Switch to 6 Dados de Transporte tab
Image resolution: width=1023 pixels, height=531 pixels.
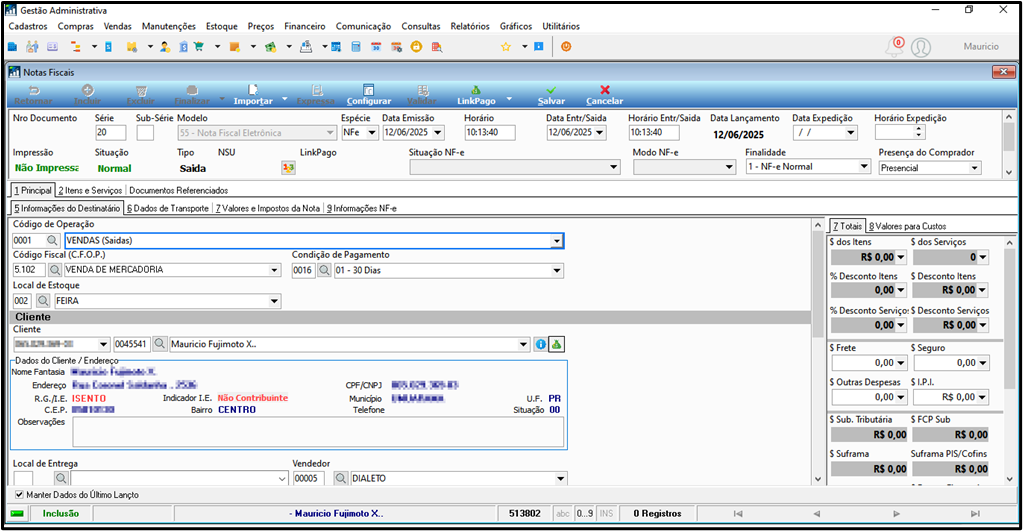(x=168, y=208)
